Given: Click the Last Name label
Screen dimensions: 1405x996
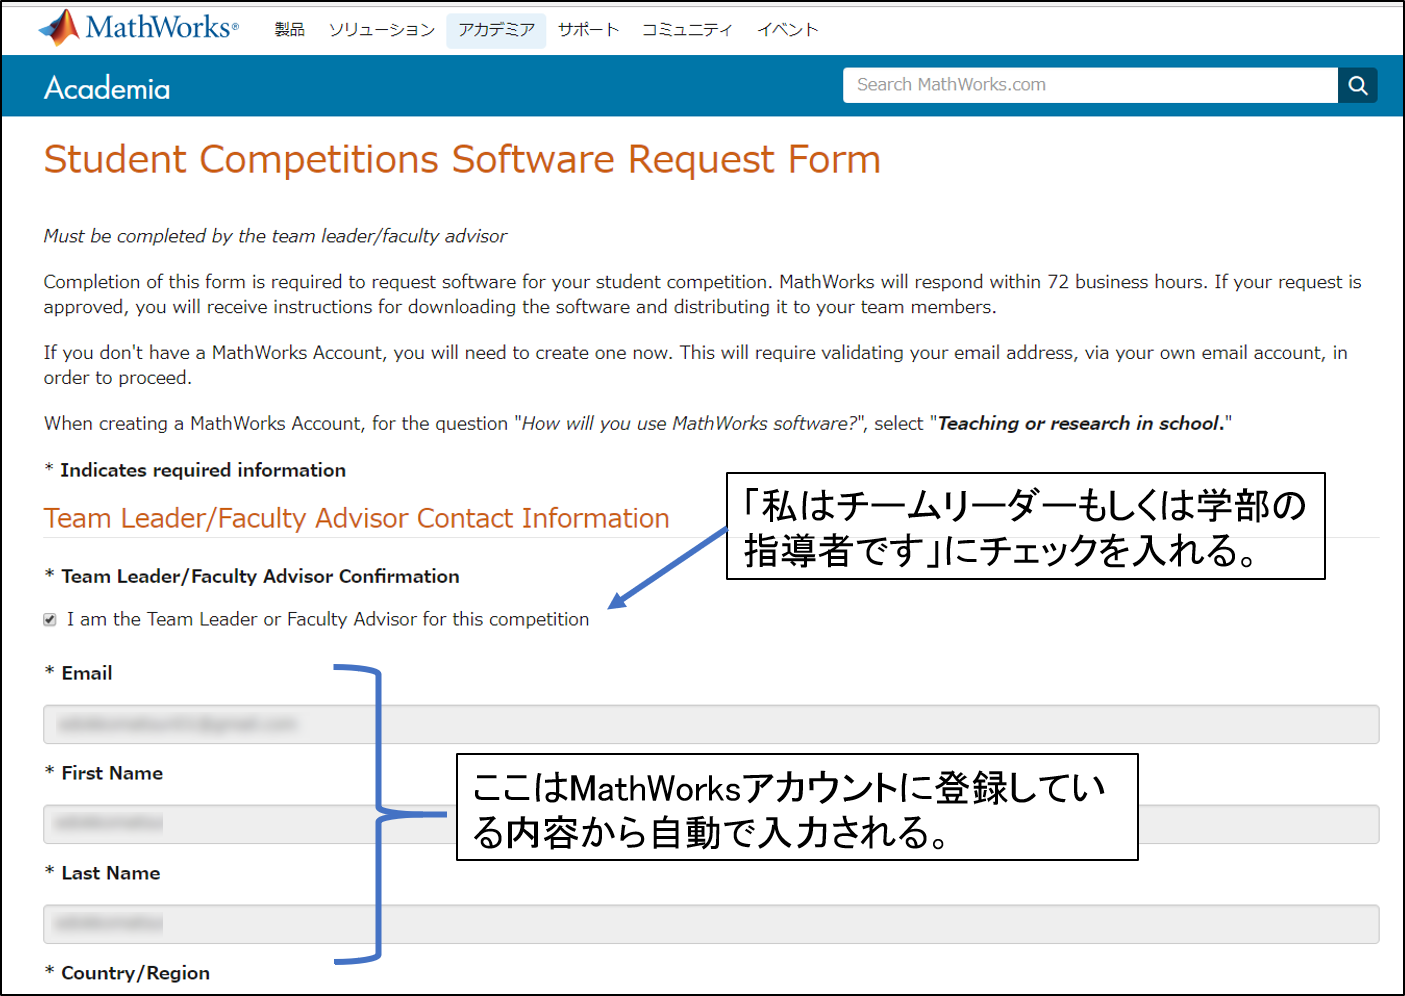Looking at the screenshot, I should click(x=111, y=873).
